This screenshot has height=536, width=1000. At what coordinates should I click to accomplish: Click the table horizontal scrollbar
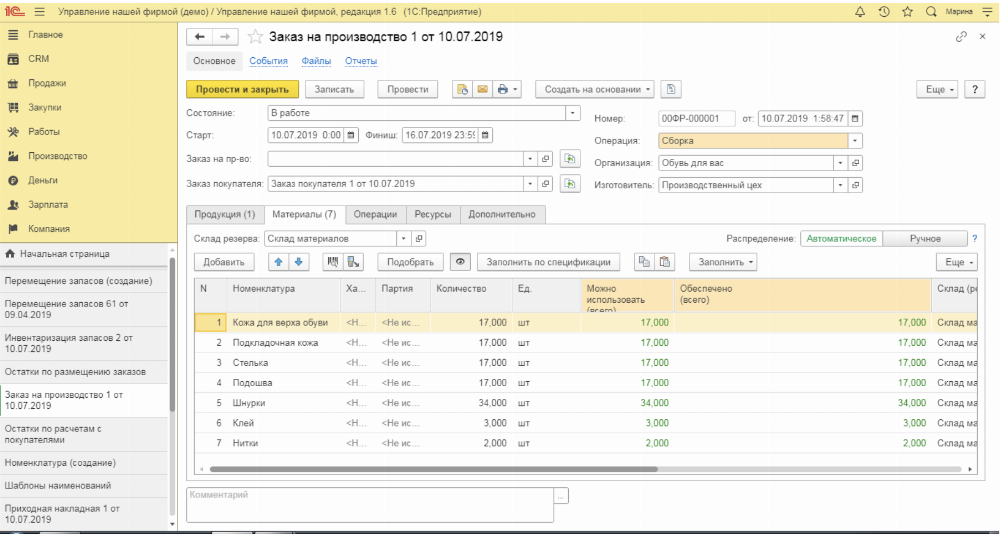click(434, 468)
